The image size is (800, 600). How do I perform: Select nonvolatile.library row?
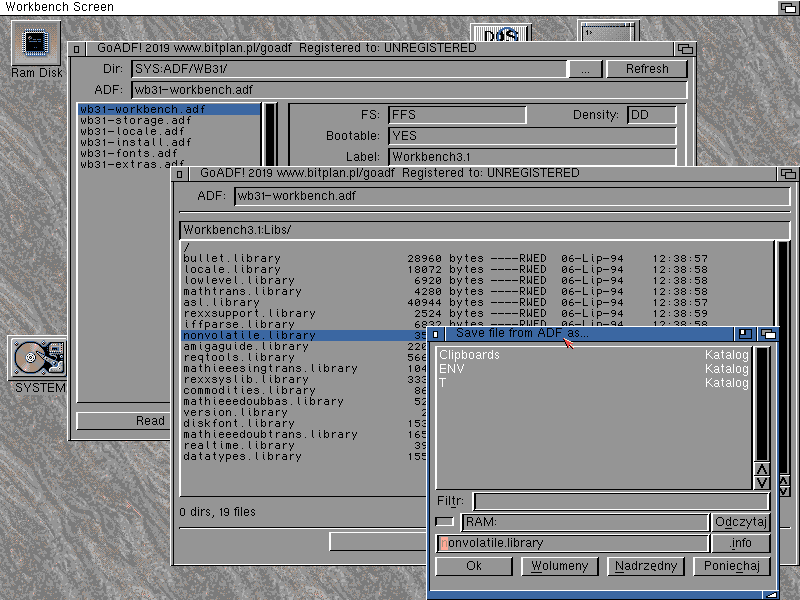point(304,335)
